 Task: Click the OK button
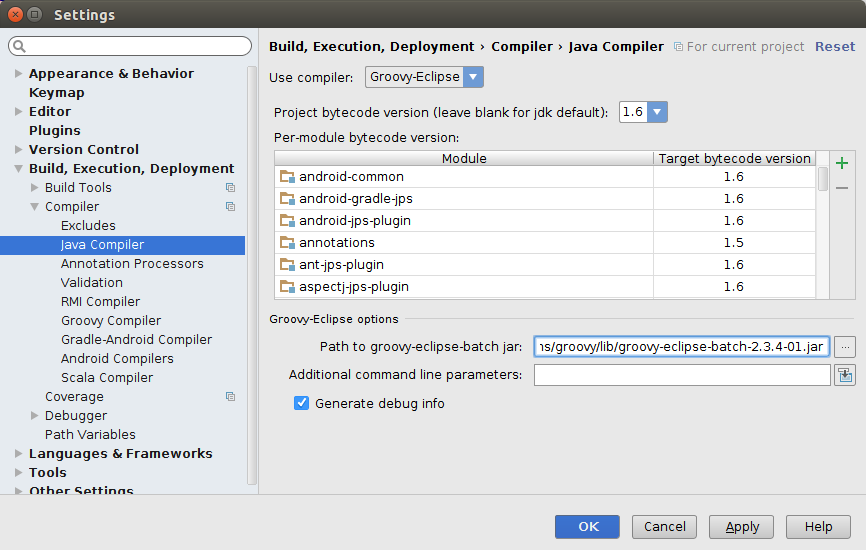click(x=587, y=527)
